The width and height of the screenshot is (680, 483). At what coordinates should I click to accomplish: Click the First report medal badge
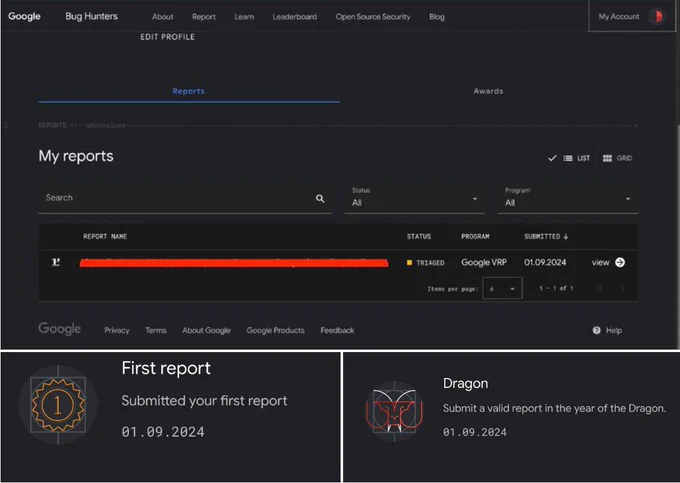(58, 405)
